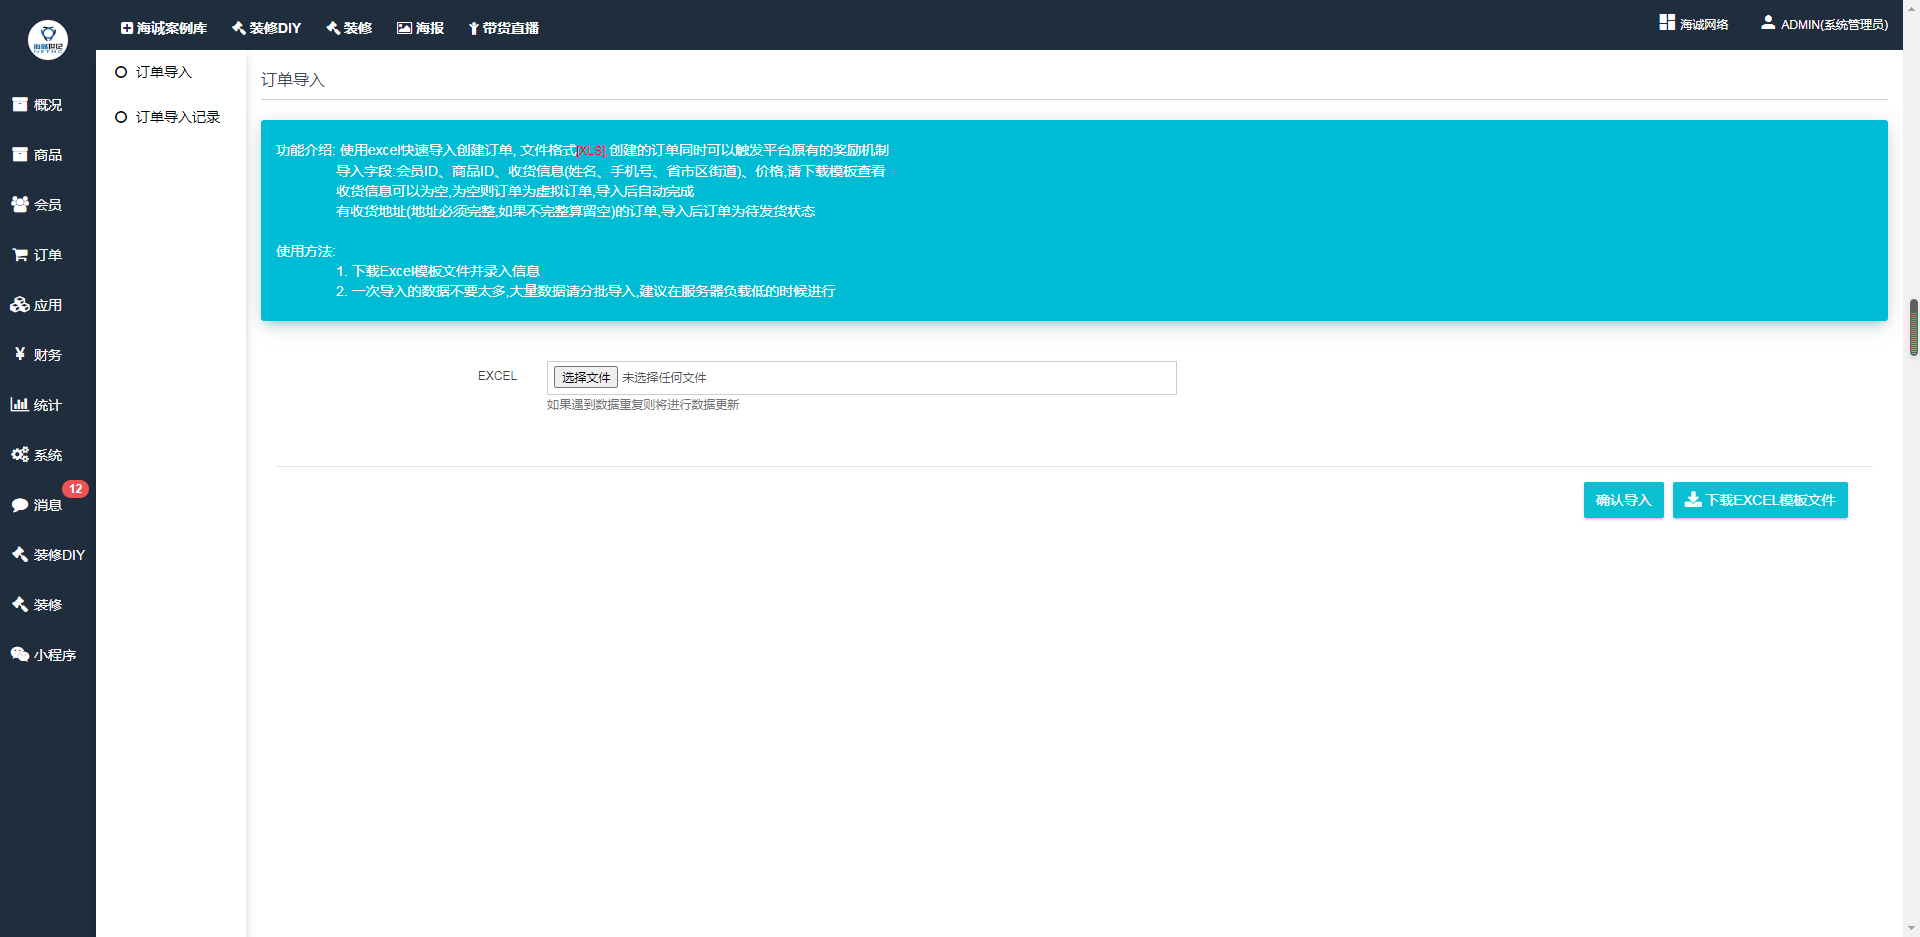Download the EXCEL template file
The width and height of the screenshot is (1920, 937).
[x=1760, y=500]
